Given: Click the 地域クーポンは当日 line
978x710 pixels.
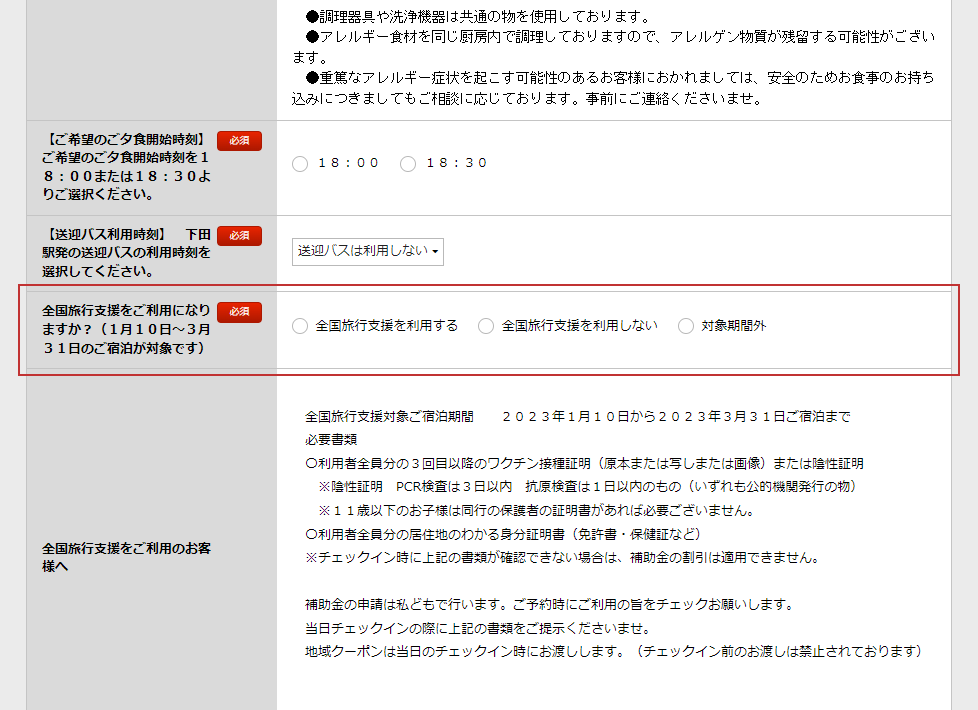Looking at the screenshot, I should (614, 651).
